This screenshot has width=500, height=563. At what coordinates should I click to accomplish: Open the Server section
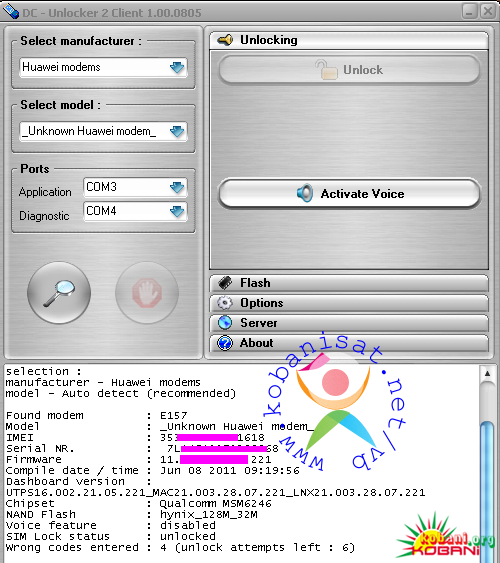point(349,323)
